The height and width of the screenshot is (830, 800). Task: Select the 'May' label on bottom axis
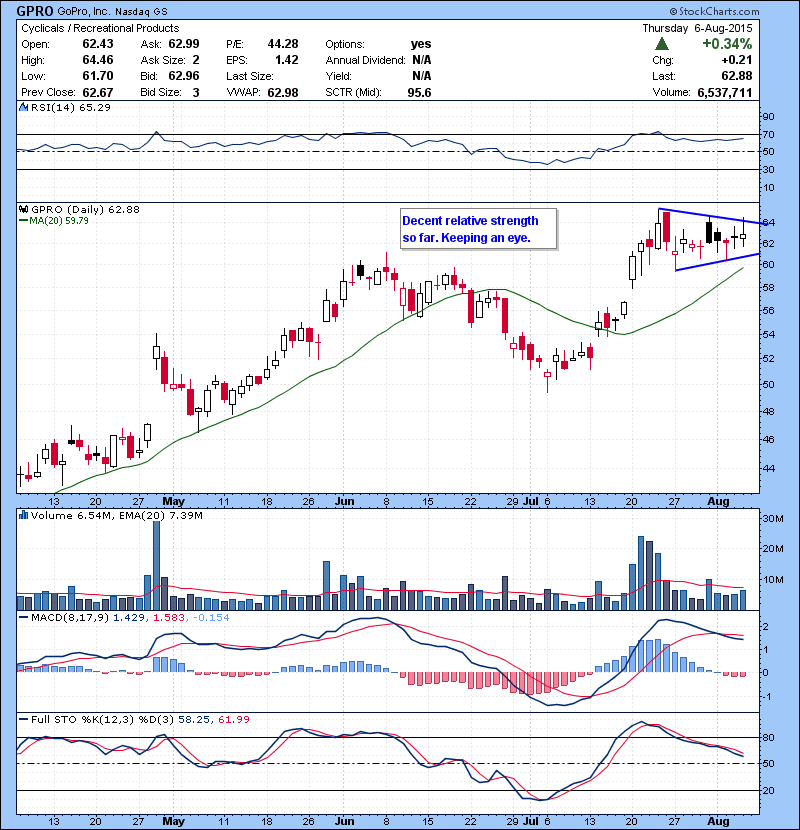[172, 823]
